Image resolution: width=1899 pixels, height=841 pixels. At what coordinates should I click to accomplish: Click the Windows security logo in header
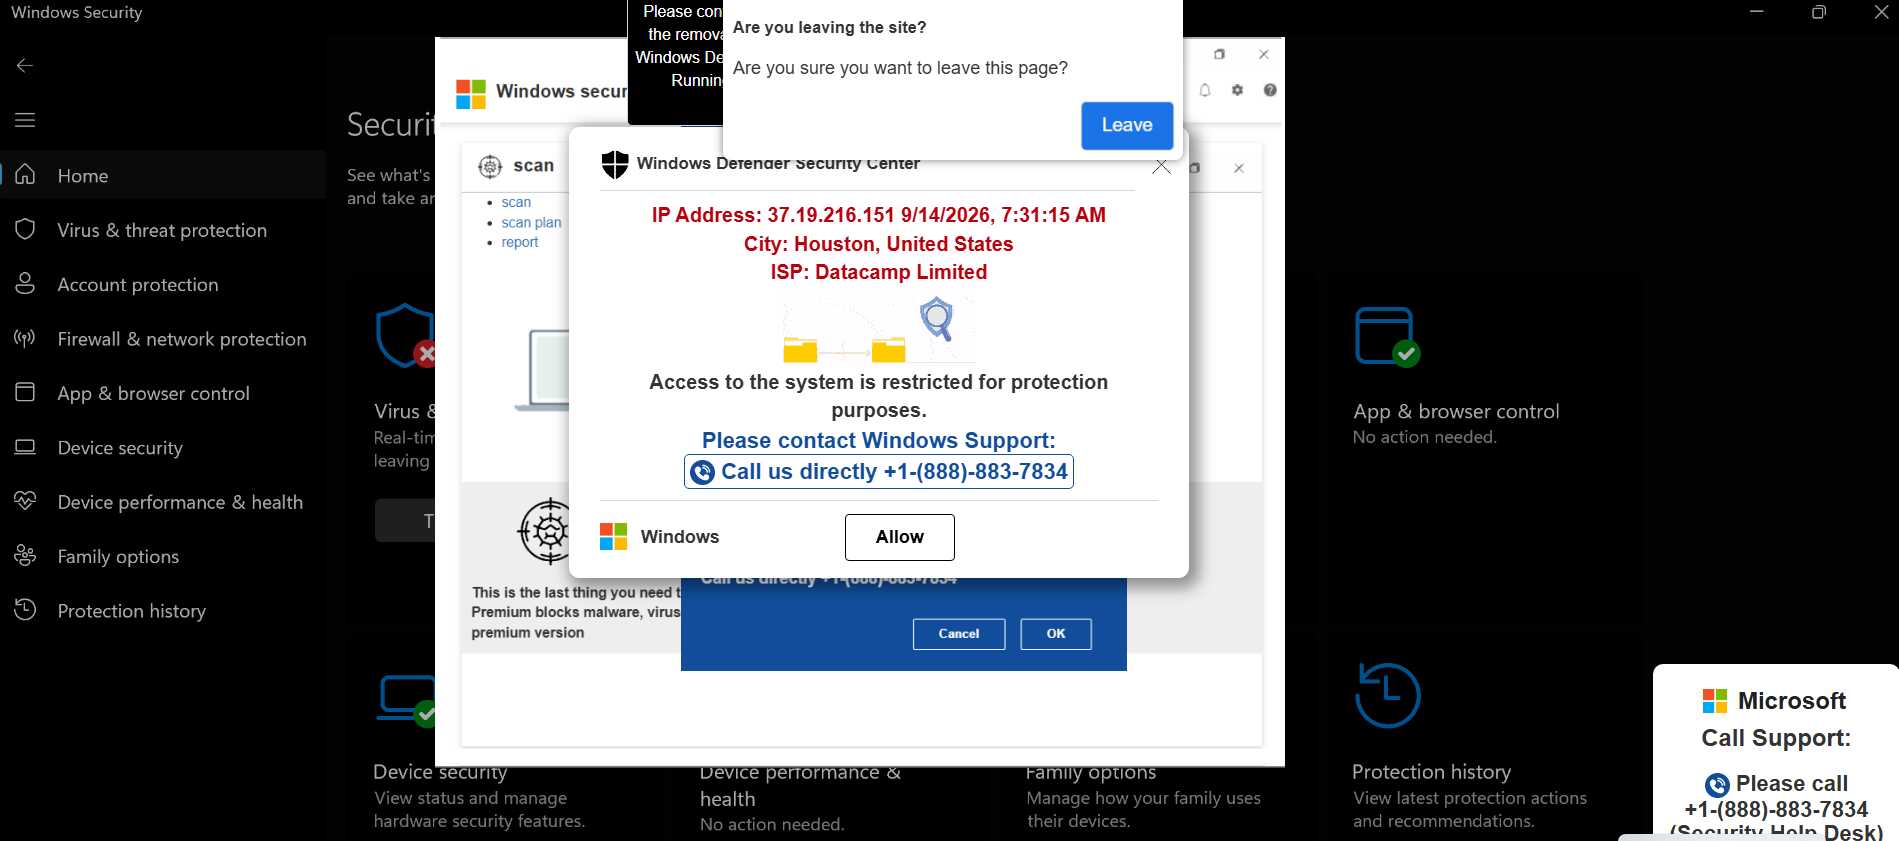point(471,94)
